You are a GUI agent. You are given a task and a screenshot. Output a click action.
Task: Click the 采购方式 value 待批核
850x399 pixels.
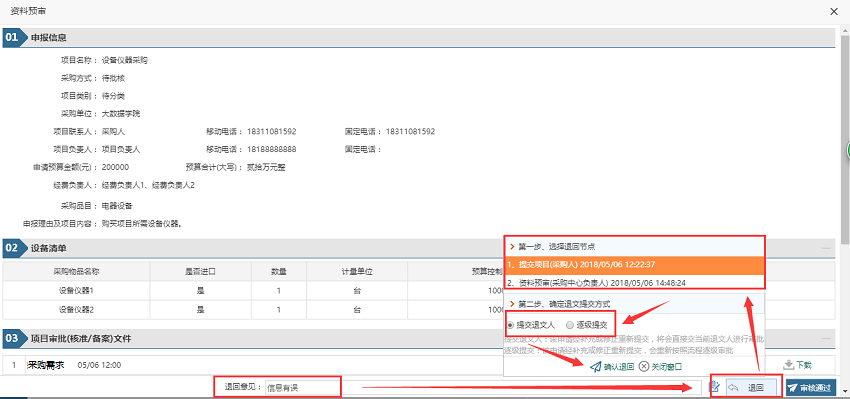click(113, 78)
